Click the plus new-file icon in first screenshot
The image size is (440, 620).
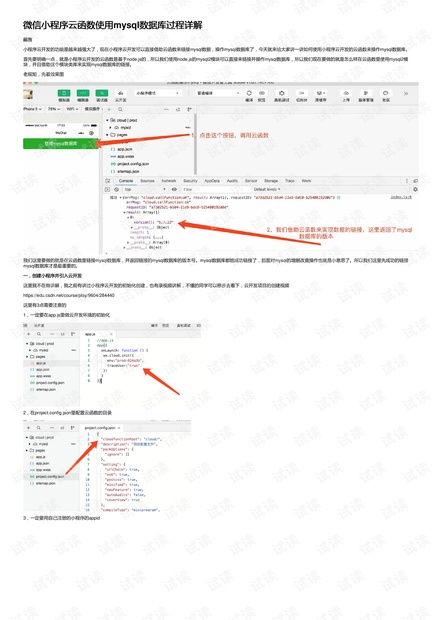[109, 110]
